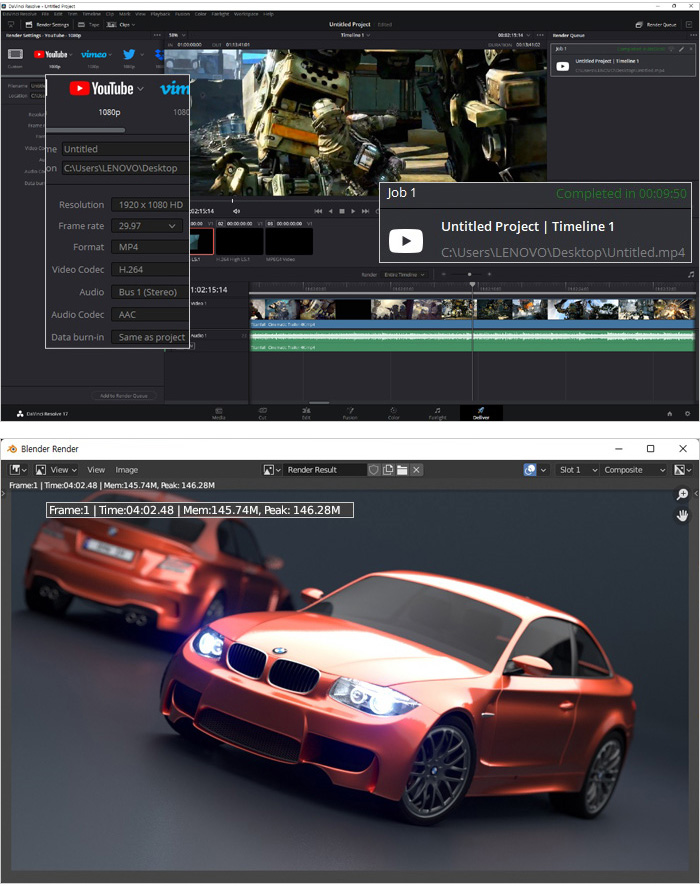Click the audio note icon above timeline
700x886 pixels.
tap(691, 274)
